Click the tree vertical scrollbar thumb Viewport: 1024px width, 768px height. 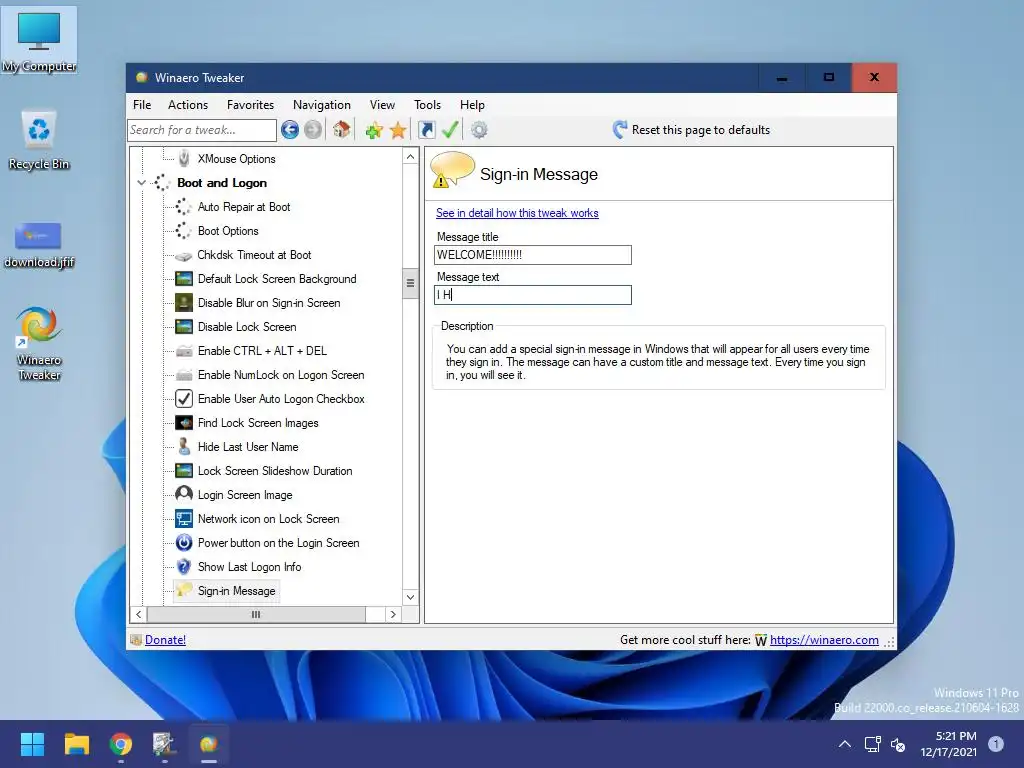[410, 283]
